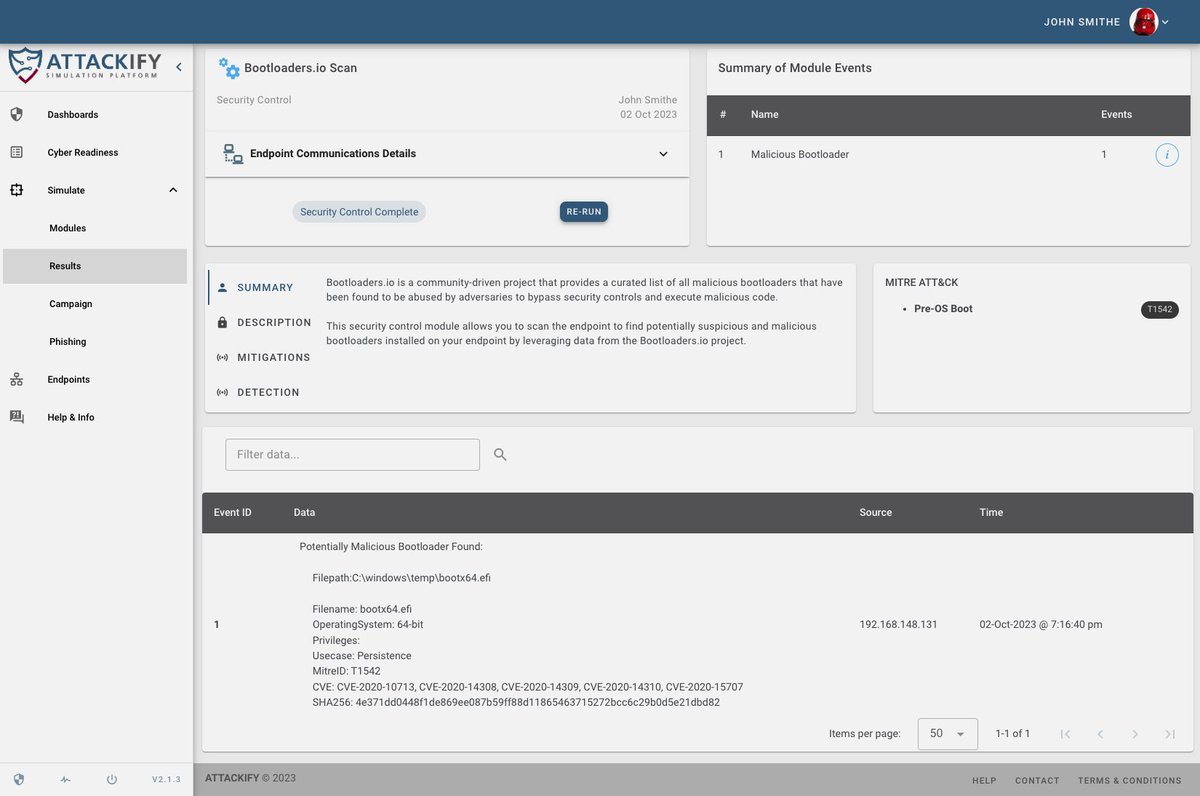The image size is (1200, 796).
Task: Click the gears icon beside Bootloaders.io Scan
Action: (229, 68)
